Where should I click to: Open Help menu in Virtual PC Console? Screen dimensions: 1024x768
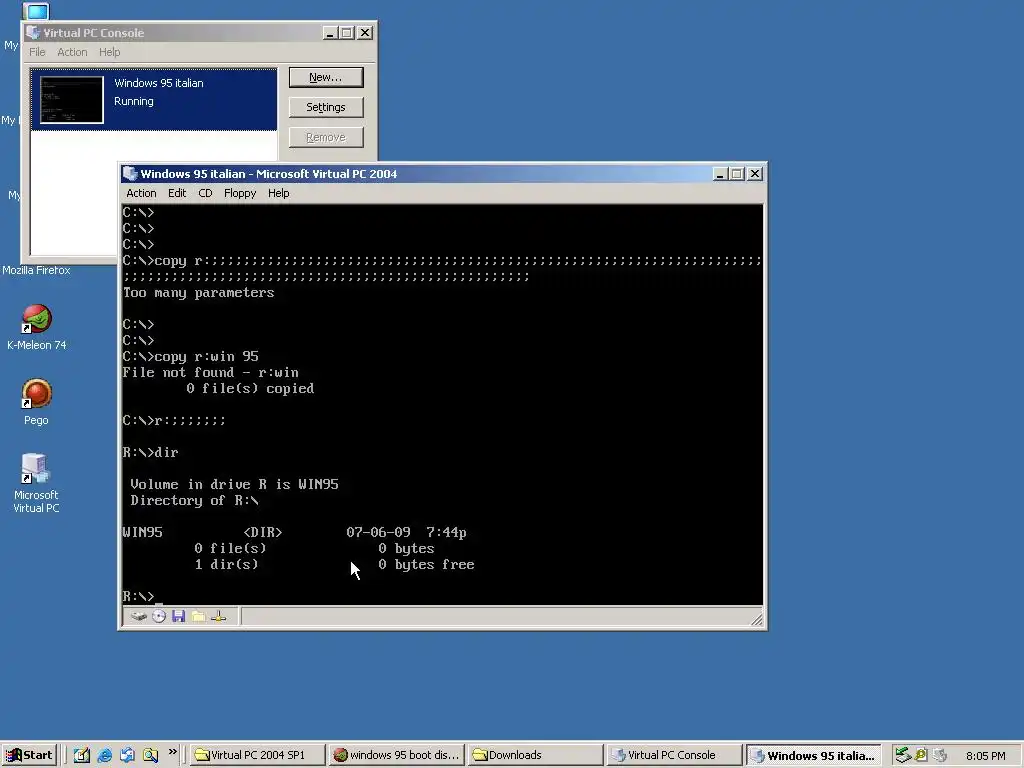[110, 52]
